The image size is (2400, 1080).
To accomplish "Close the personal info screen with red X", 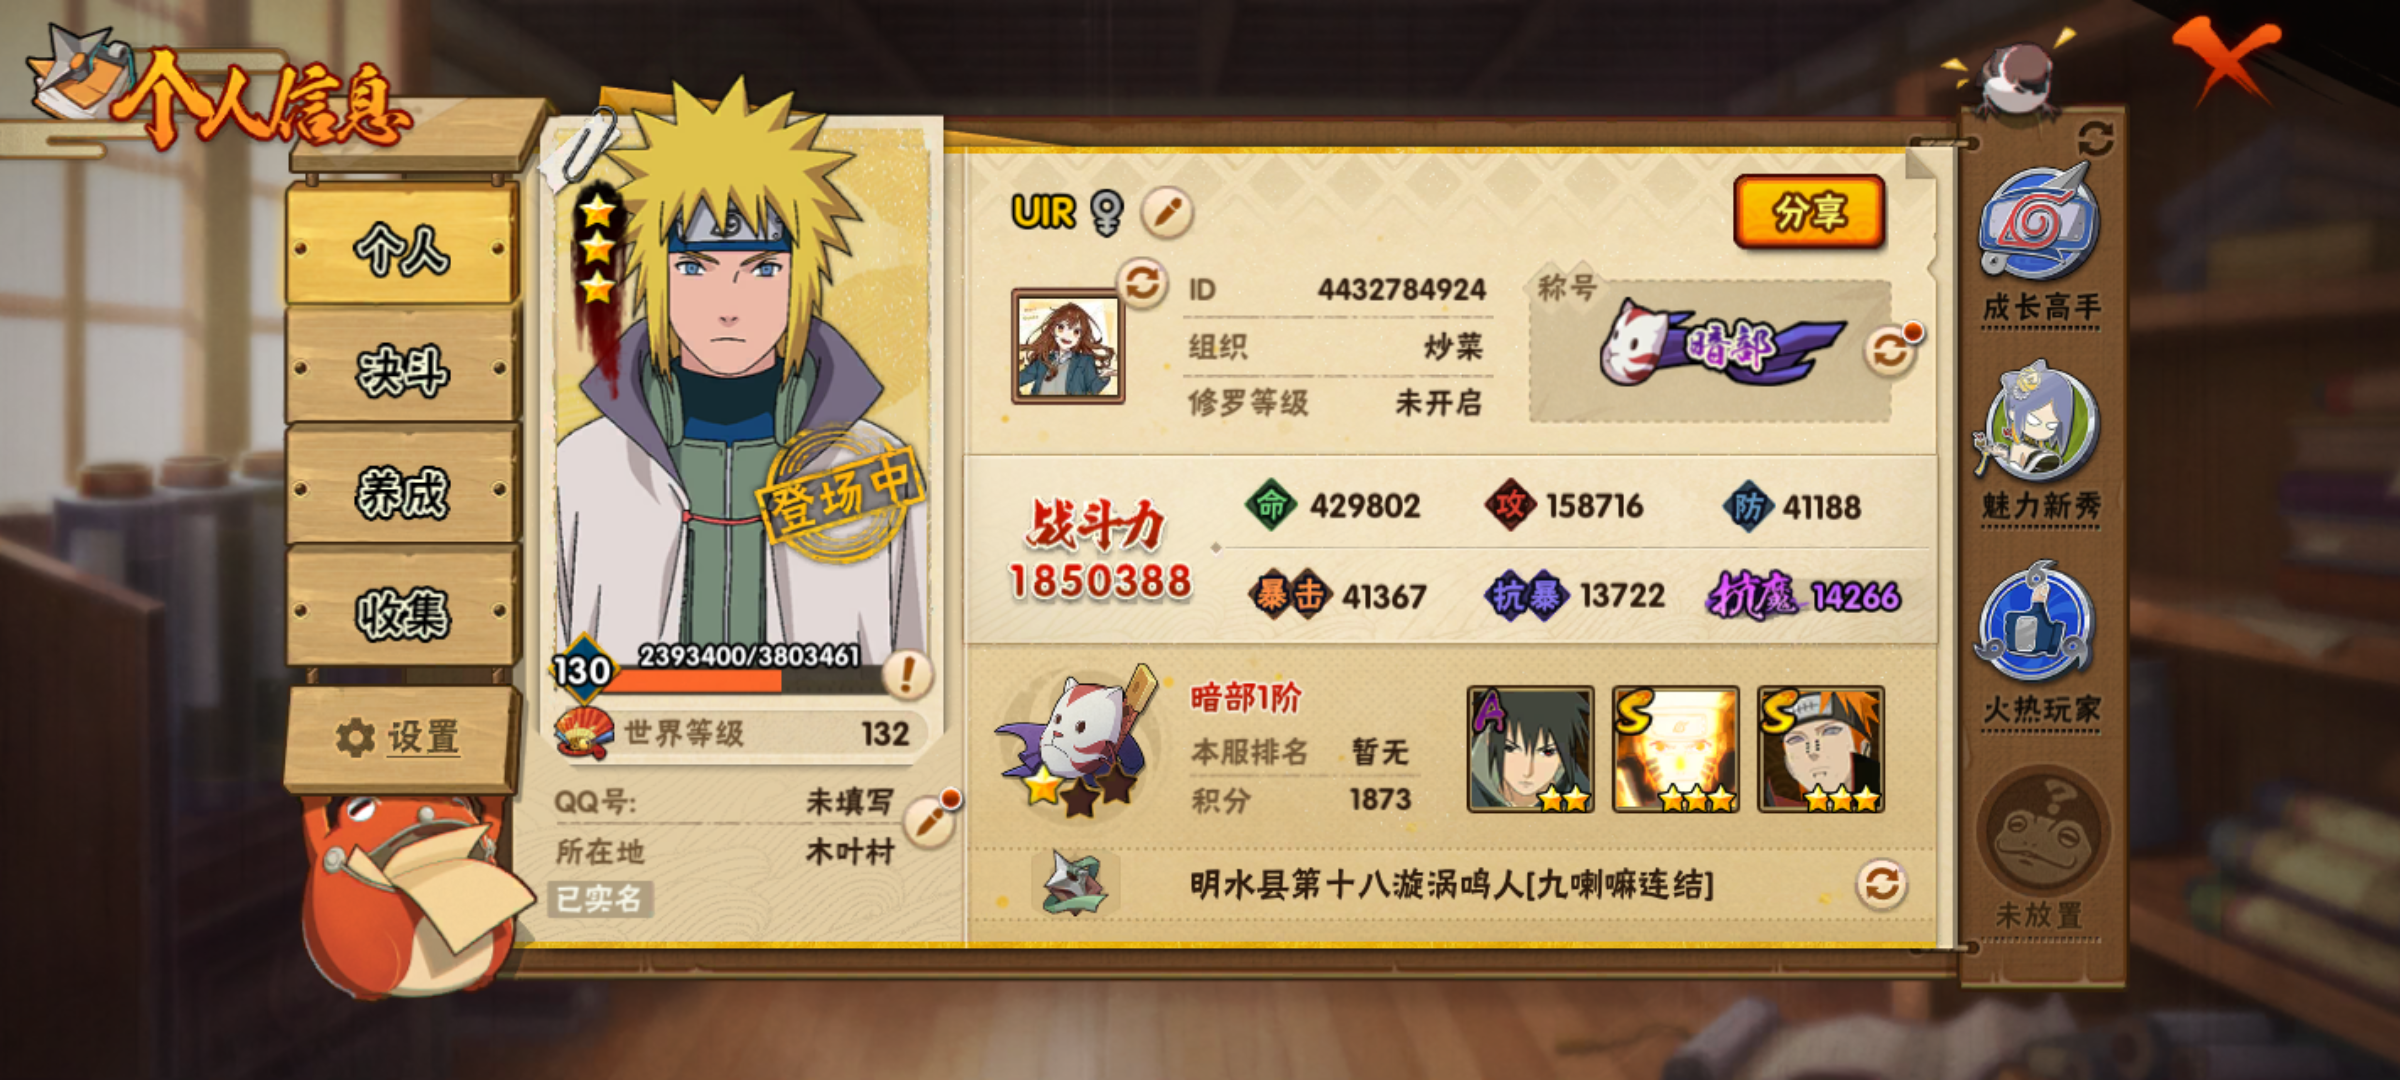I will (2227, 60).
